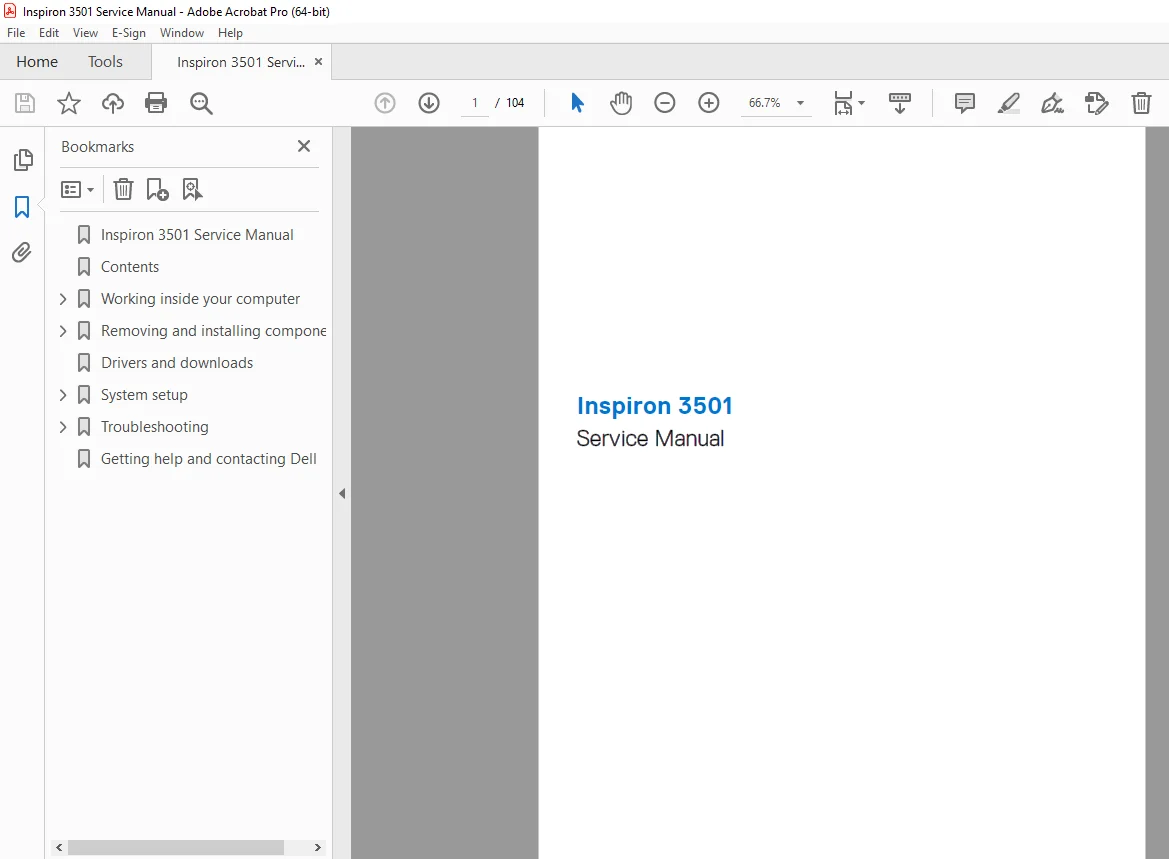Toggle the Bookmarks side panel icon
The height and width of the screenshot is (859, 1169).
pyautogui.click(x=22, y=207)
